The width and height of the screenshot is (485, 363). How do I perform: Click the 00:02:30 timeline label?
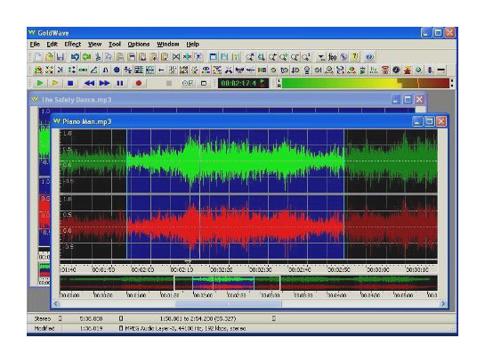pyautogui.click(x=260, y=269)
